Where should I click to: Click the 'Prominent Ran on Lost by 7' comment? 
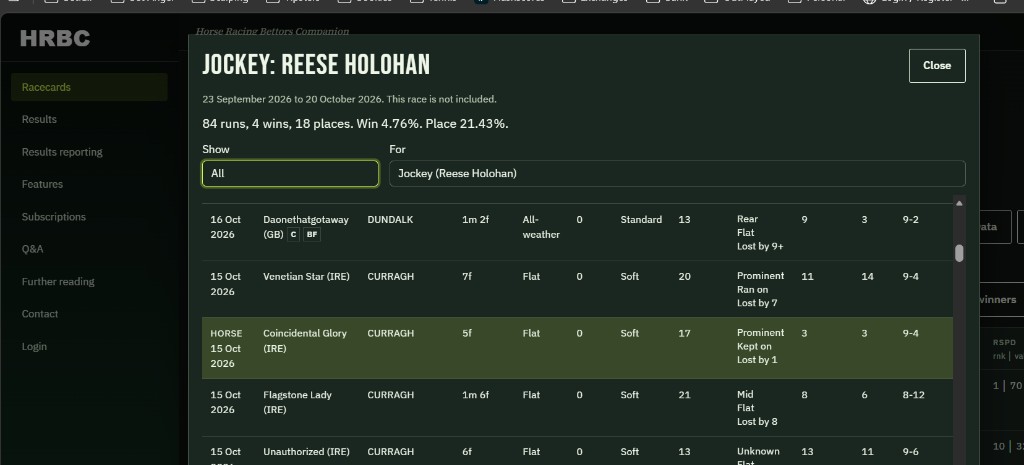(760, 289)
